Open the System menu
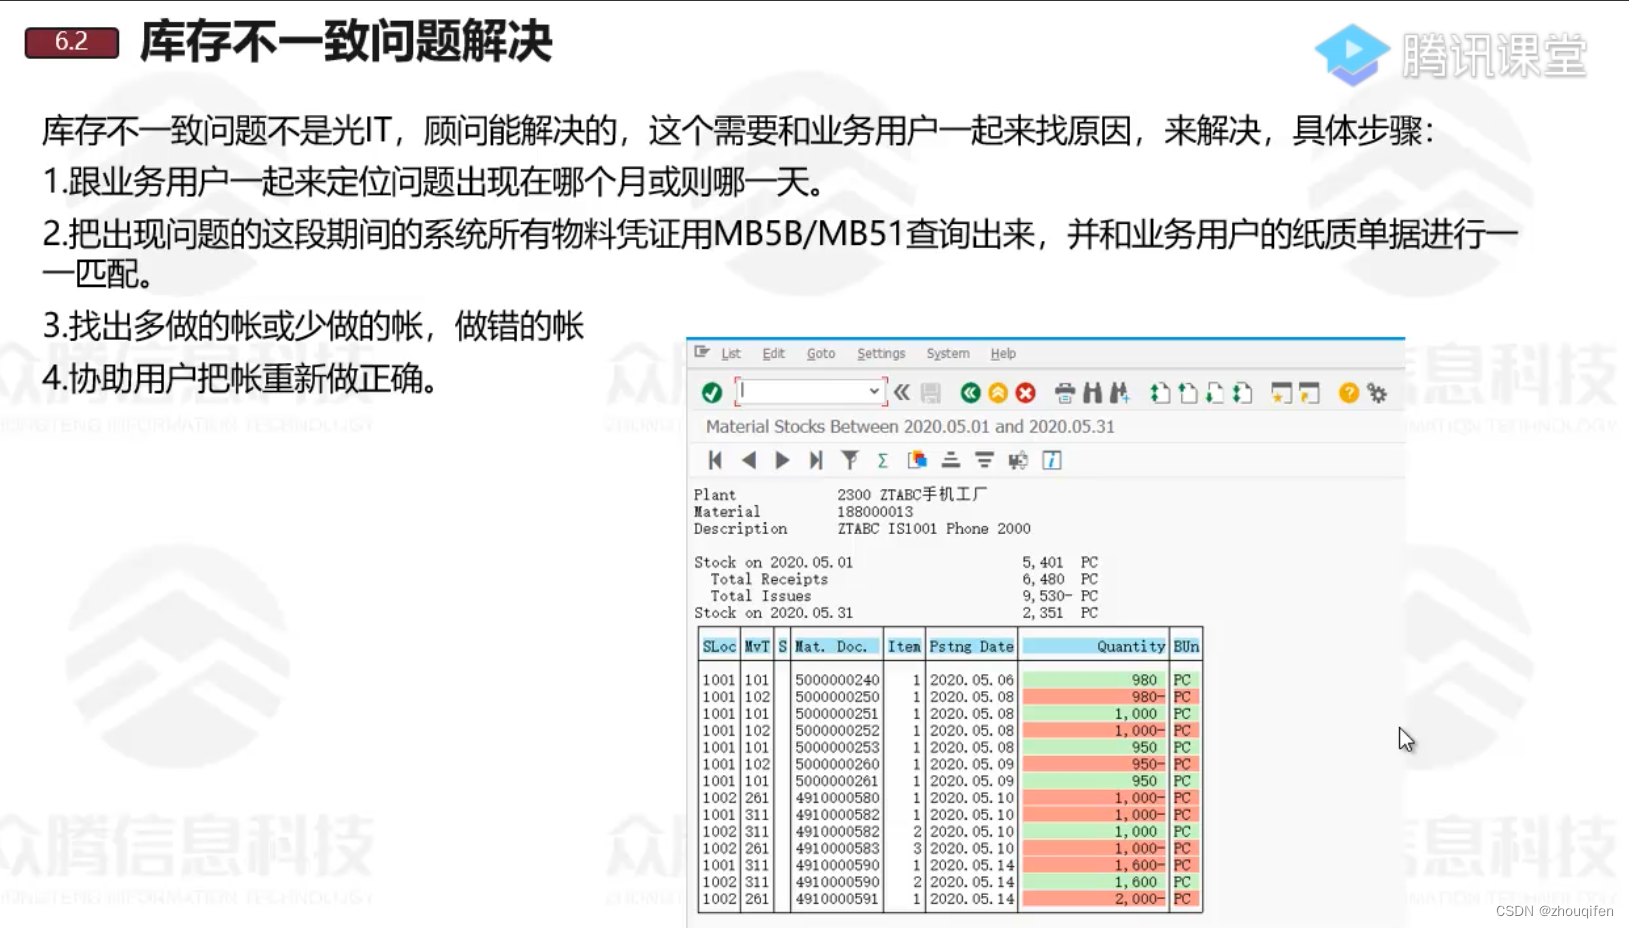 click(948, 353)
